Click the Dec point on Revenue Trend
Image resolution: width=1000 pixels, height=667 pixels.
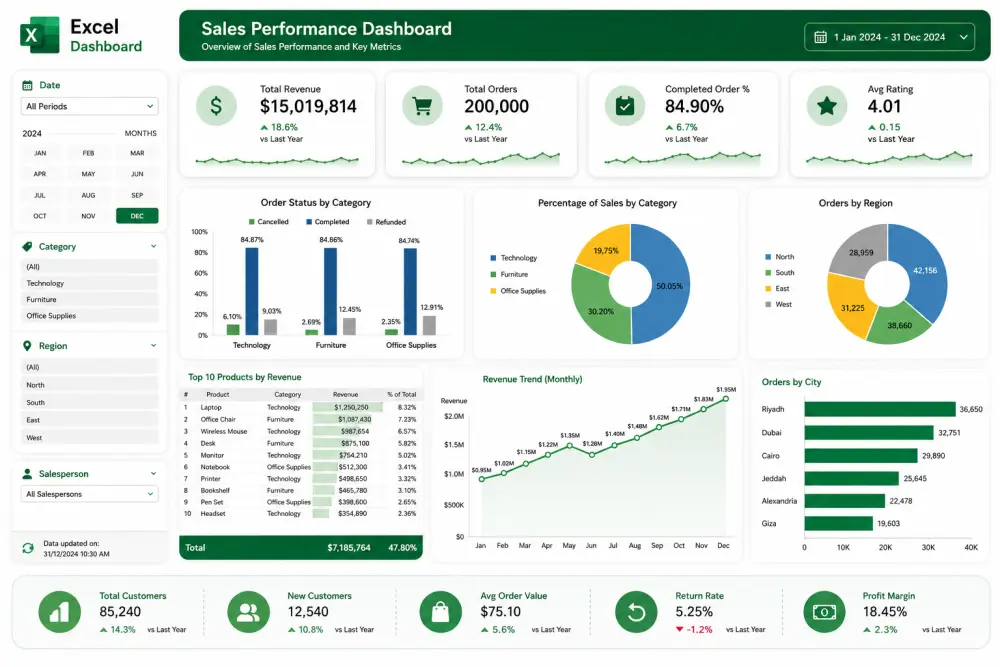coord(725,399)
